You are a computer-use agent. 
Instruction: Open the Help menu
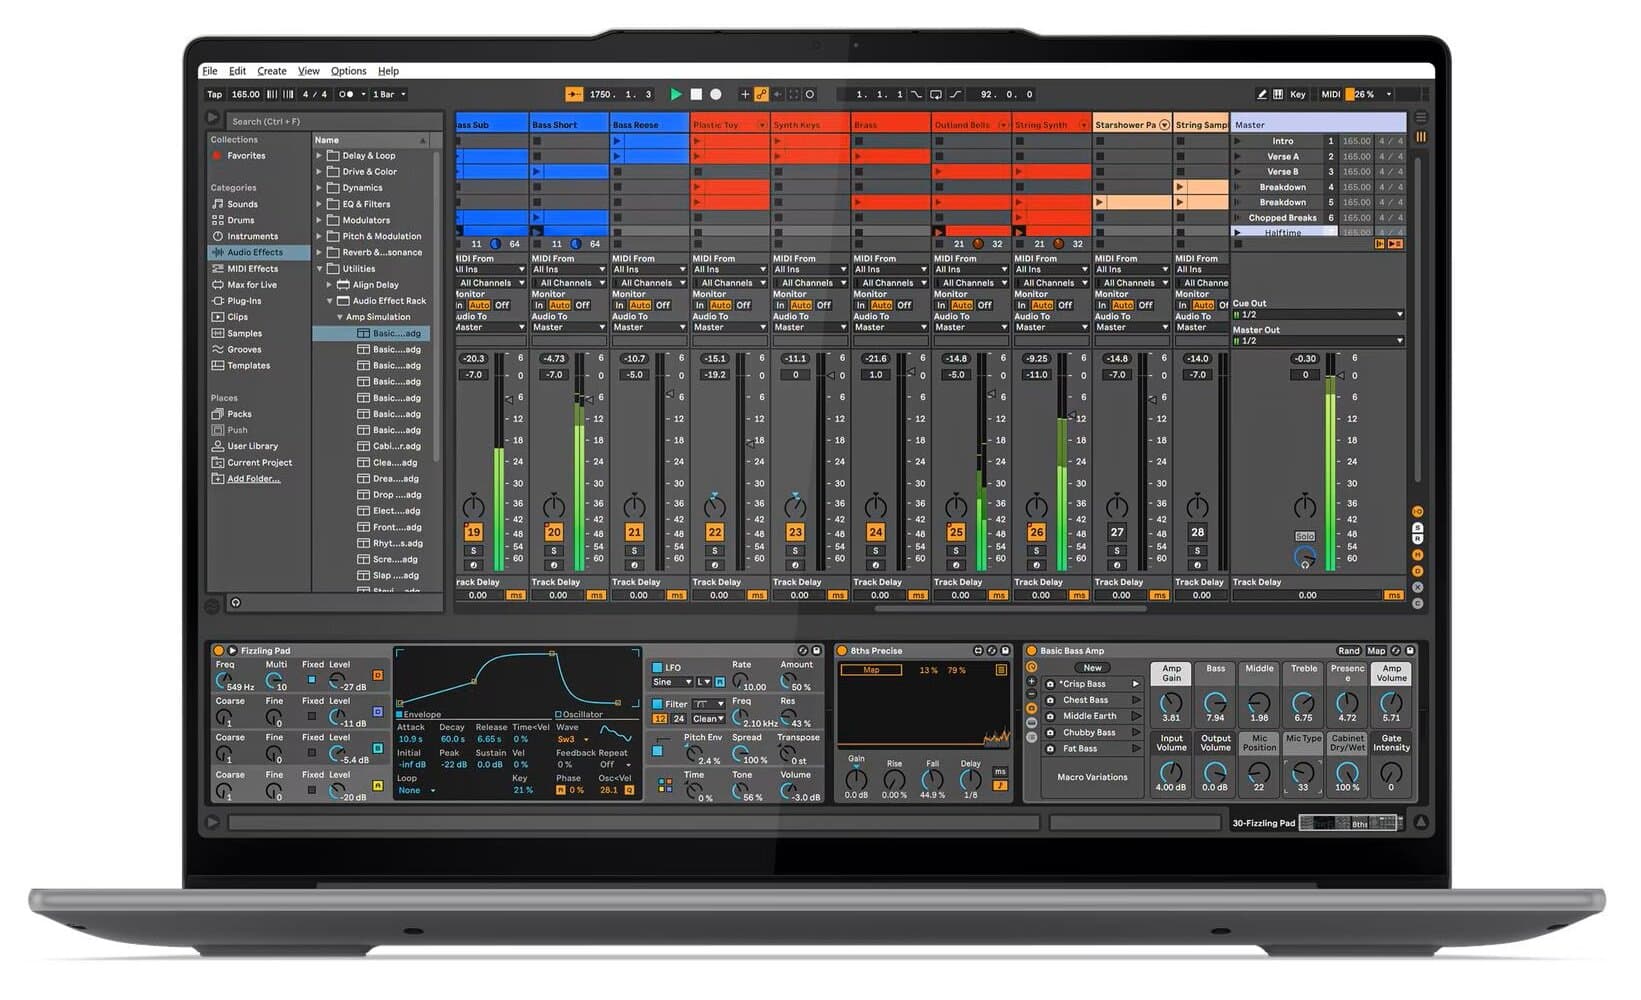(388, 71)
